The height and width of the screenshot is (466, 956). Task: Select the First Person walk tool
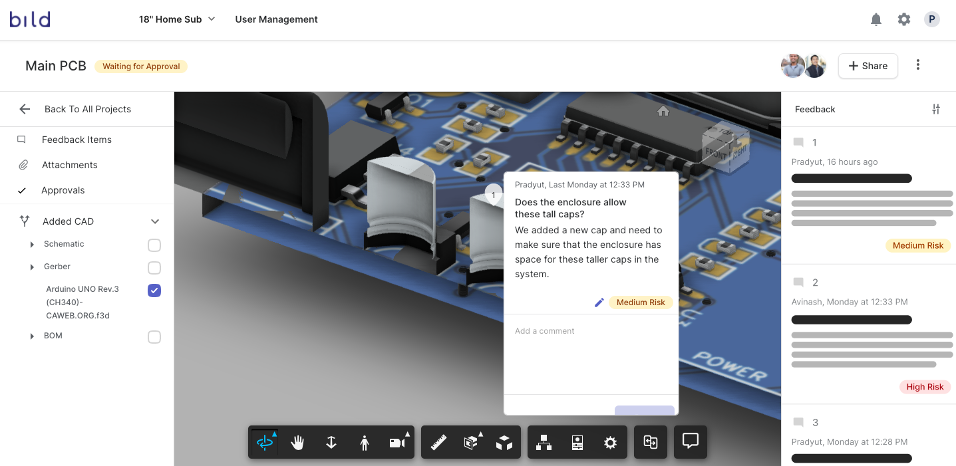click(365, 443)
